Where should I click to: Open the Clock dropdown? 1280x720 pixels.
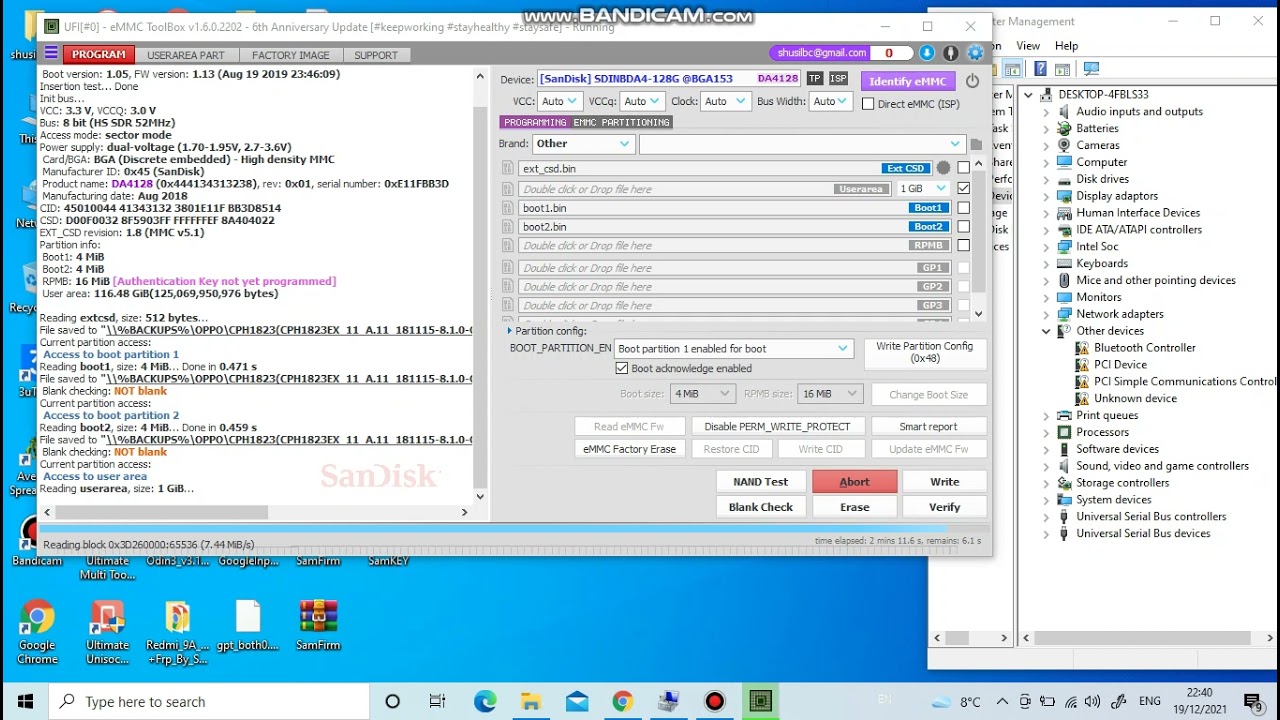(725, 101)
